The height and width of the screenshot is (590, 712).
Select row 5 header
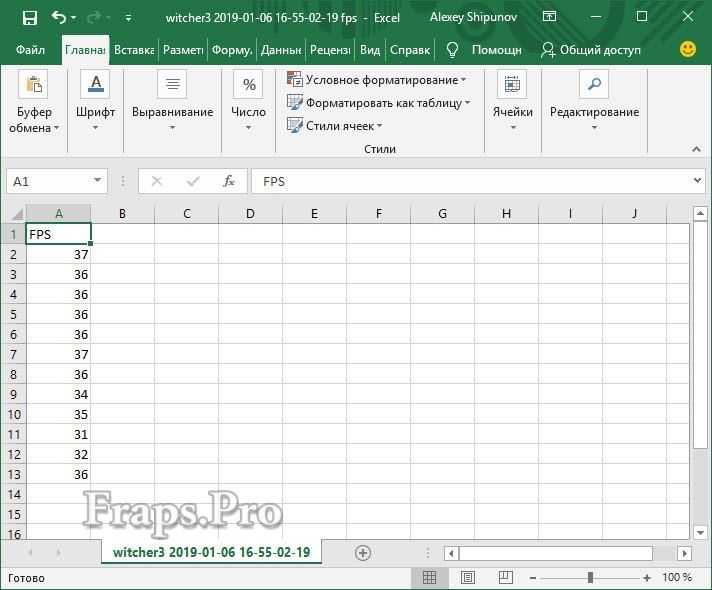pos(14,314)
